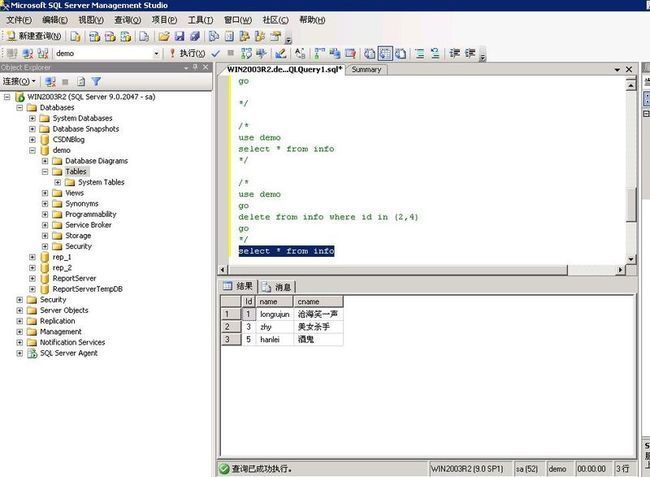Select the Replication folder in the tree
The image size is (650, 477).
[58, 321]
